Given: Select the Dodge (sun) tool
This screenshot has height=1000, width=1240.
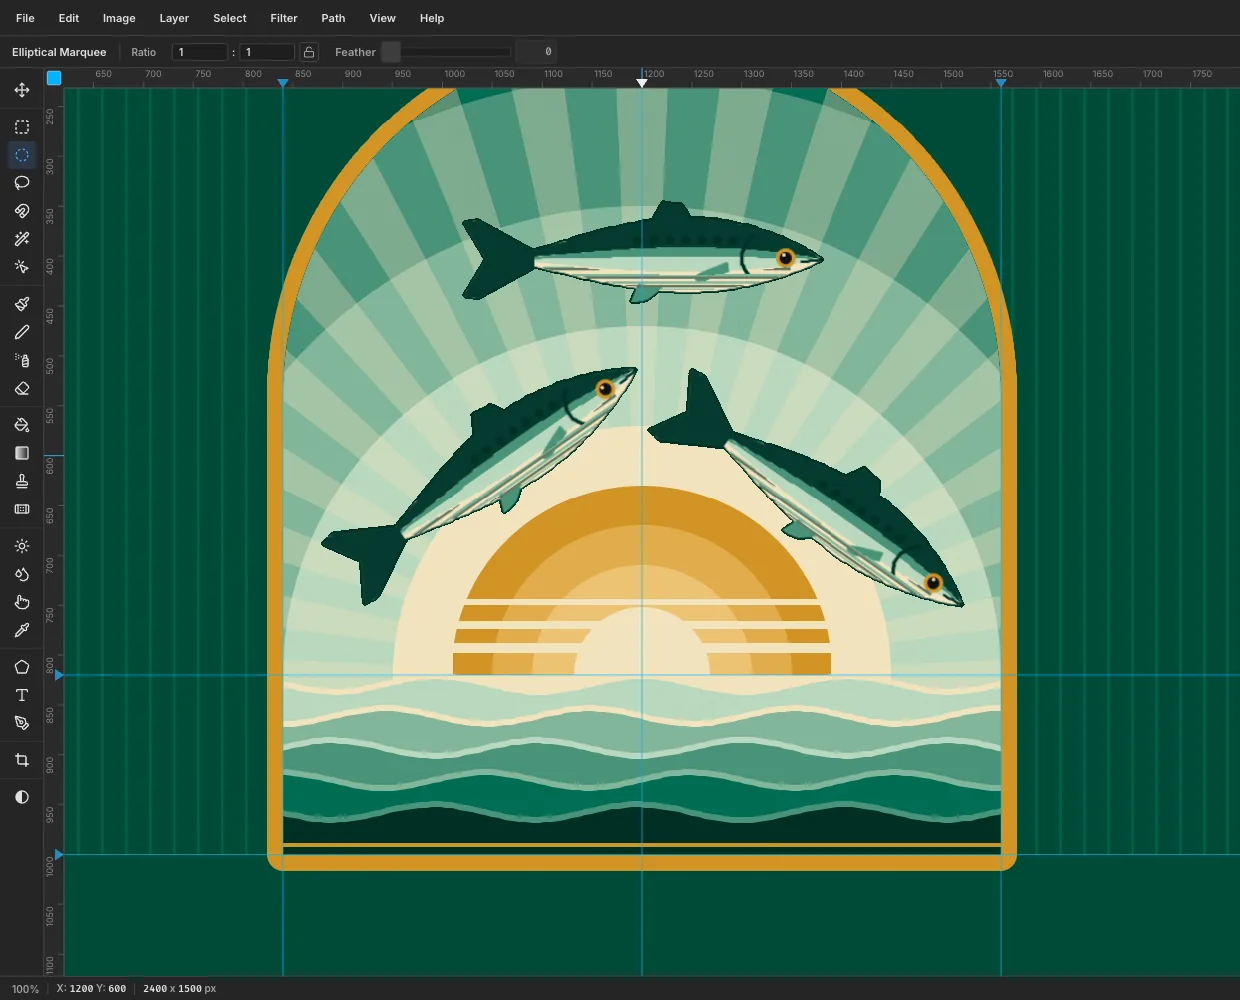Looking at the screenshot, I should pos(22,546).
